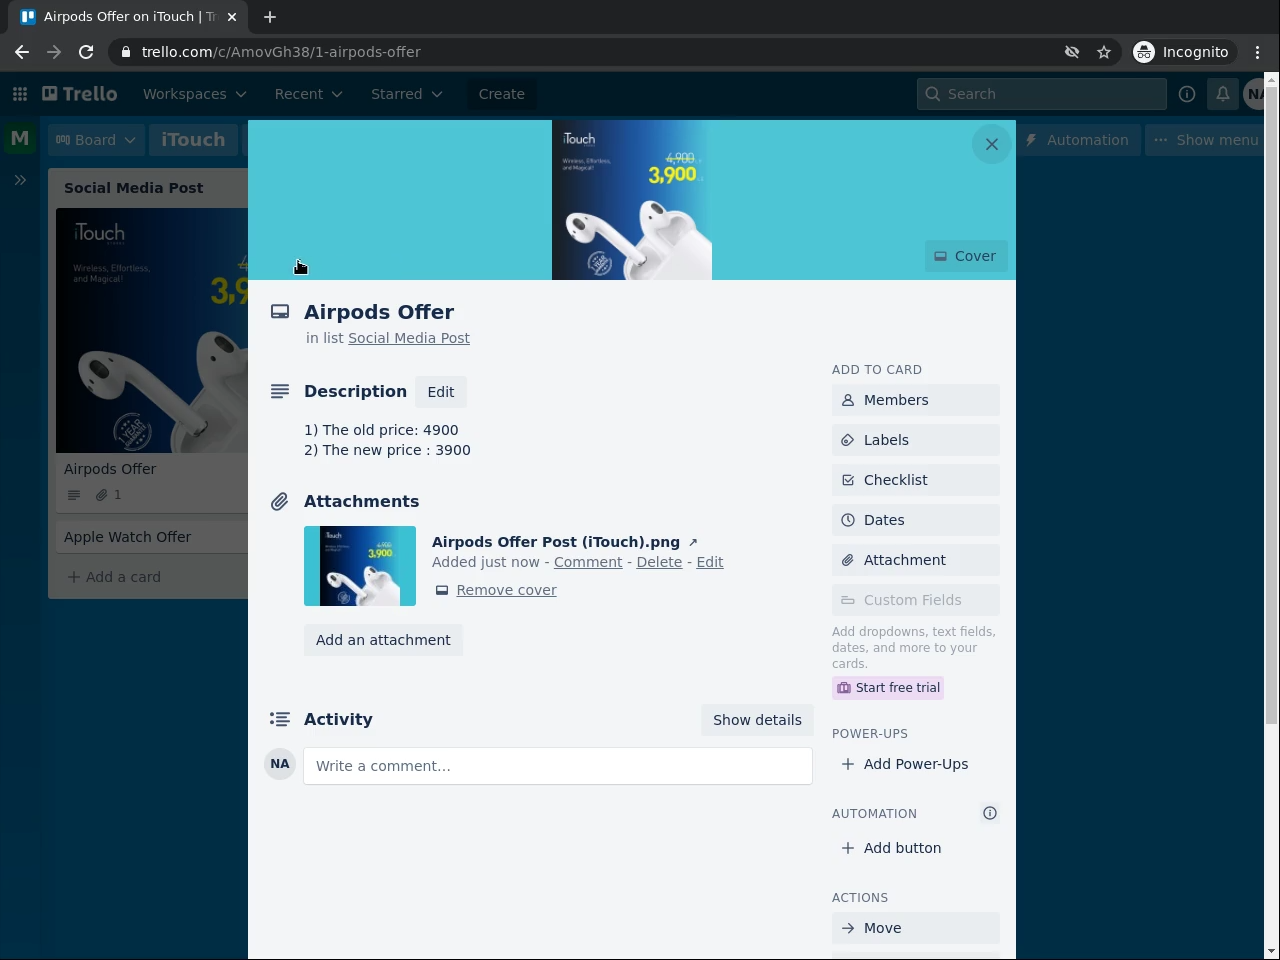View automation info icon
The width and height of the screenshot is (1280, 960).
[x=990, y=813]
